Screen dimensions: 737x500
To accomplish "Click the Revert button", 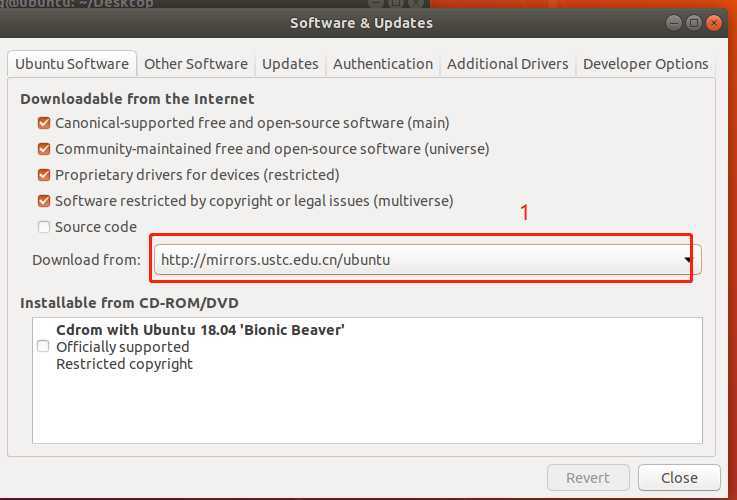I will [588, 478].
